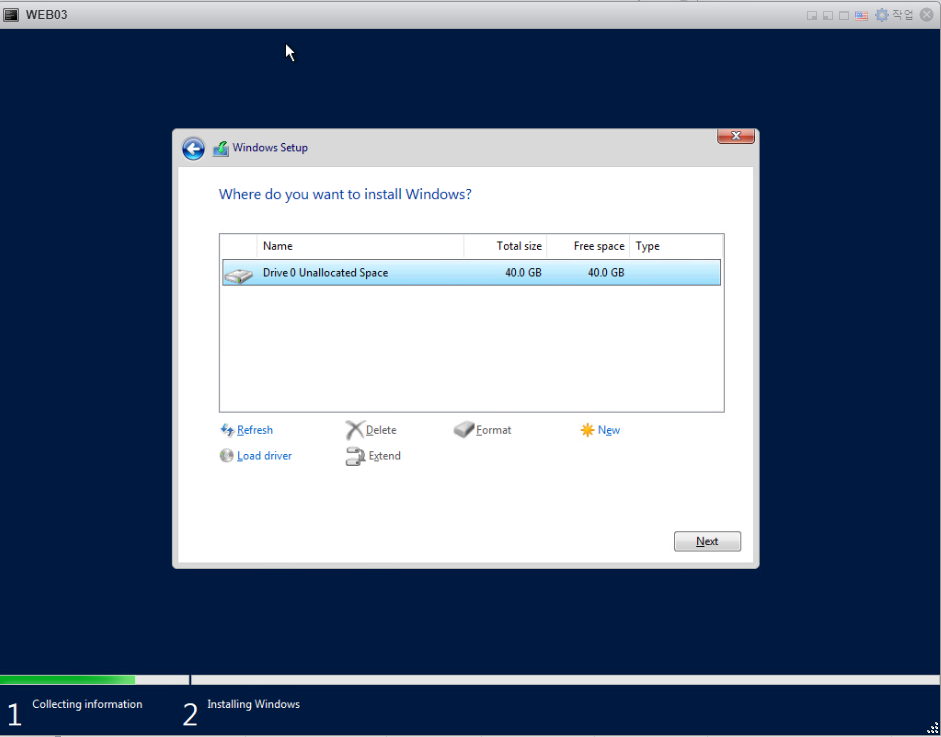Click the Load driver link
This screenshot has width=941, height=737.
point(264,456)
